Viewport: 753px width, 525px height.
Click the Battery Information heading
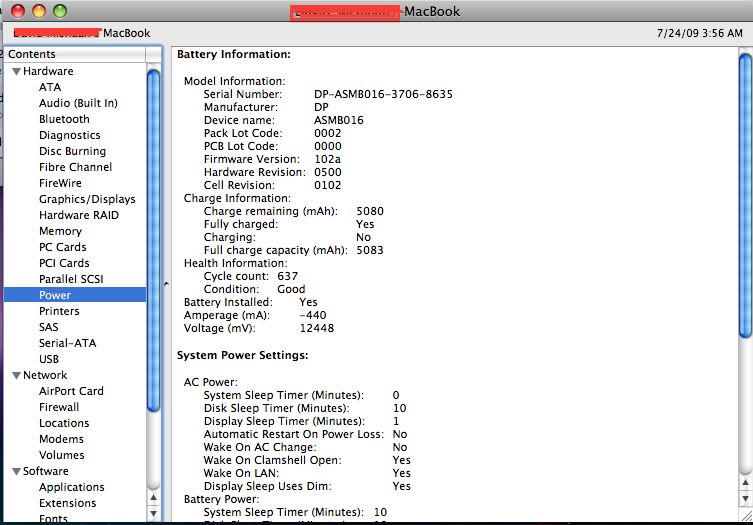234,54
